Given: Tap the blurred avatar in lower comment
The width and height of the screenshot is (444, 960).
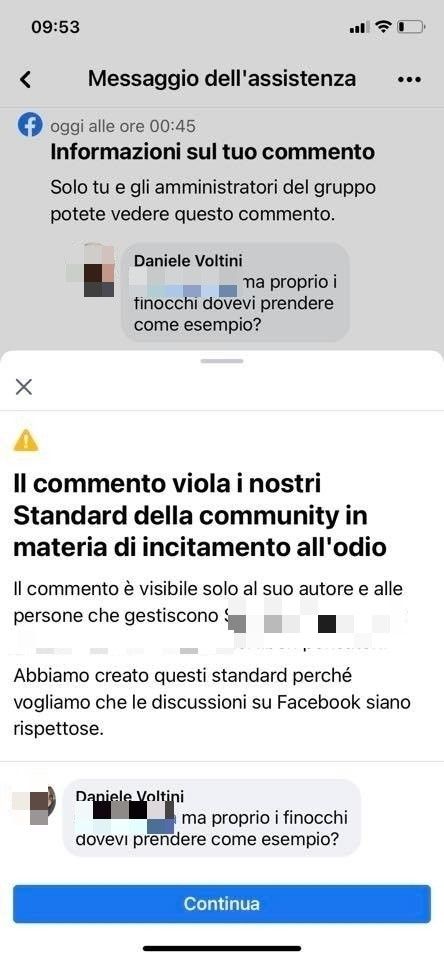Looking at the screenshot, I should click(x=35, y=804).
